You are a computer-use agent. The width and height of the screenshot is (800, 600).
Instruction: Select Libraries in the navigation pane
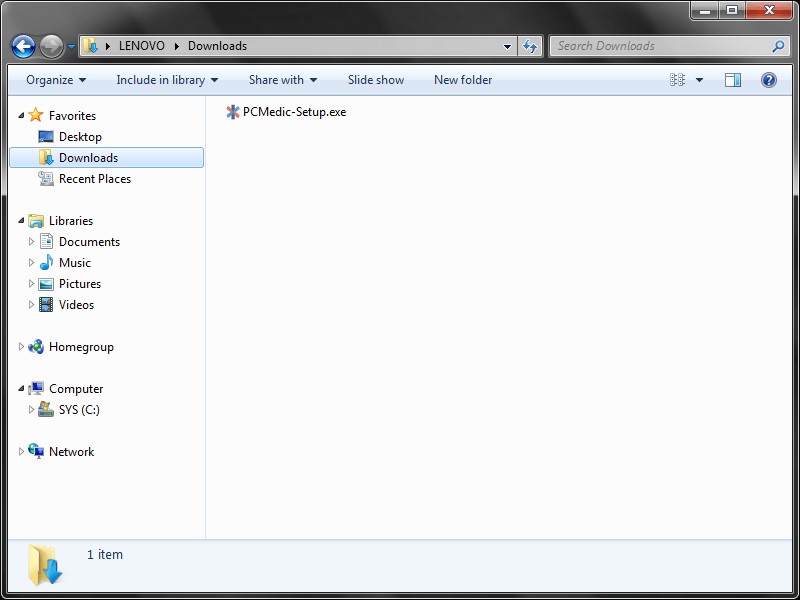tap(71, 221)
